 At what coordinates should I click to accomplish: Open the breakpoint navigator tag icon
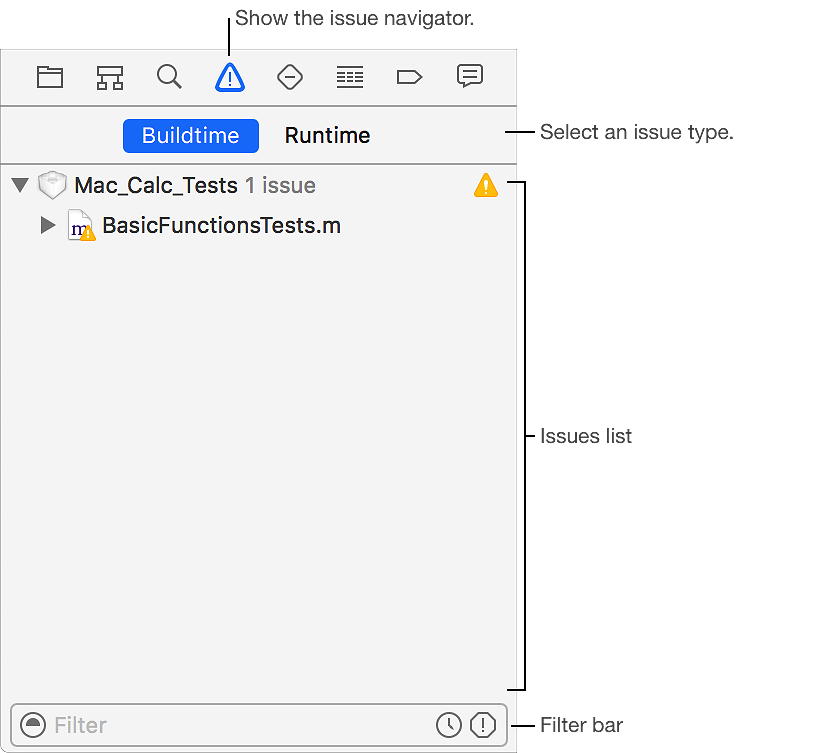point(409,77)
